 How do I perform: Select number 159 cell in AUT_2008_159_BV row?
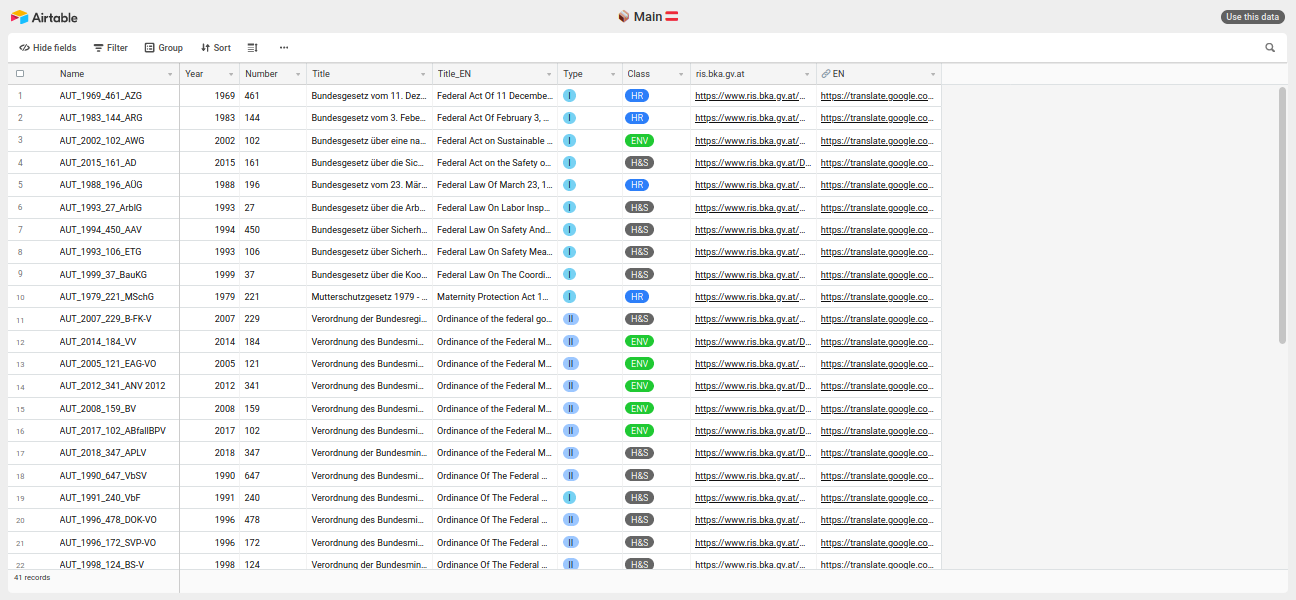(x=273, y=408)
